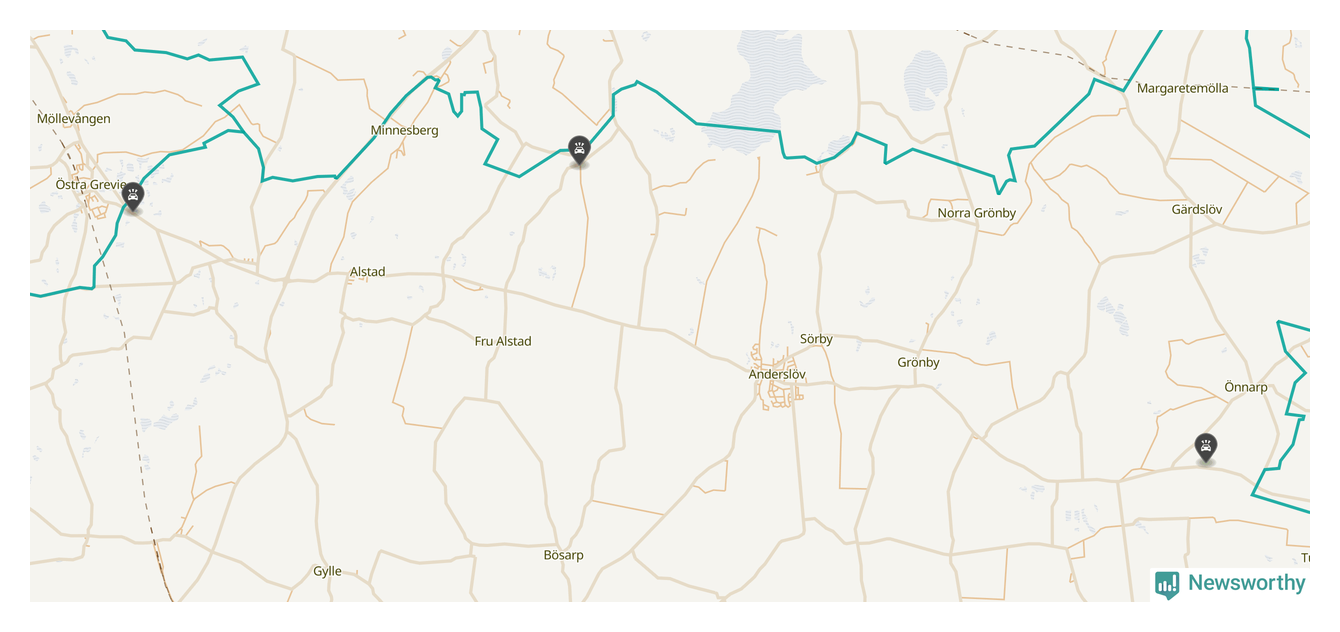The image size is (1340, 632).
Task: Select the Norra Grönby label
Action: coord(976,213)
